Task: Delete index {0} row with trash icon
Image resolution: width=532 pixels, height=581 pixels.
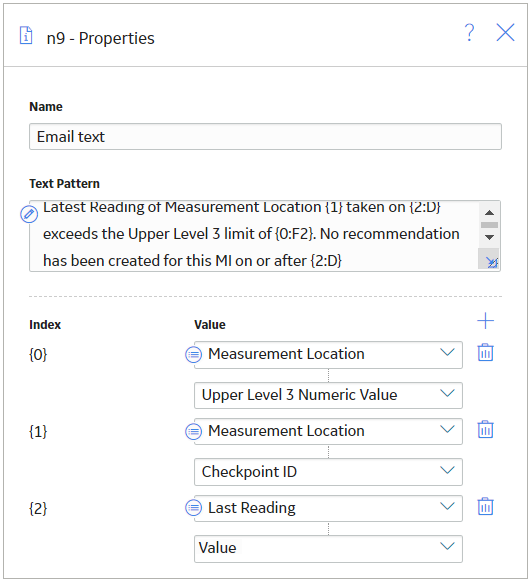Action: click(485, 352)
